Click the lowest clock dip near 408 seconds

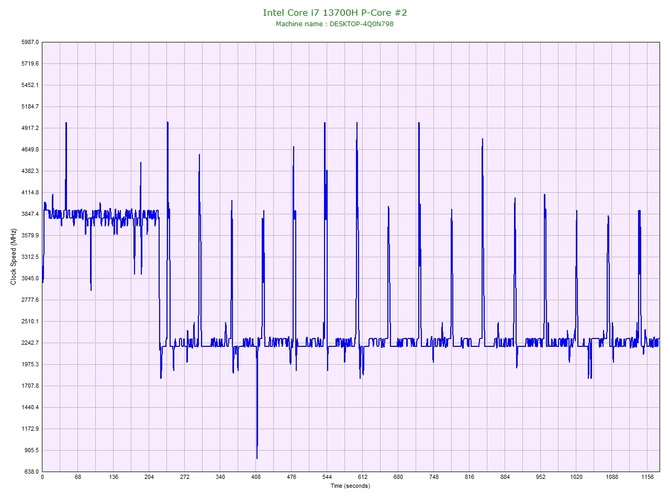pyautogui.click(x=257, y=457)
